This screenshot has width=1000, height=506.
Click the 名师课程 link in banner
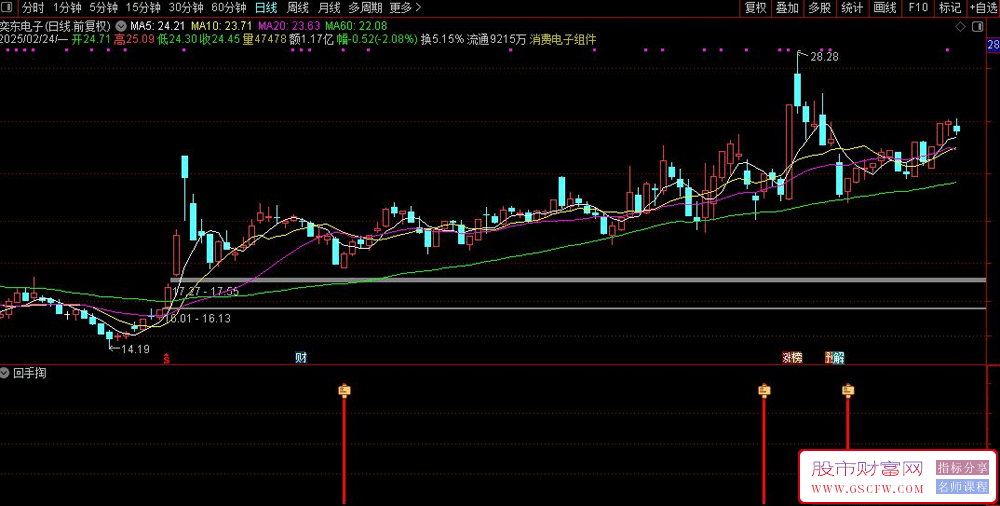coord(962,487)
